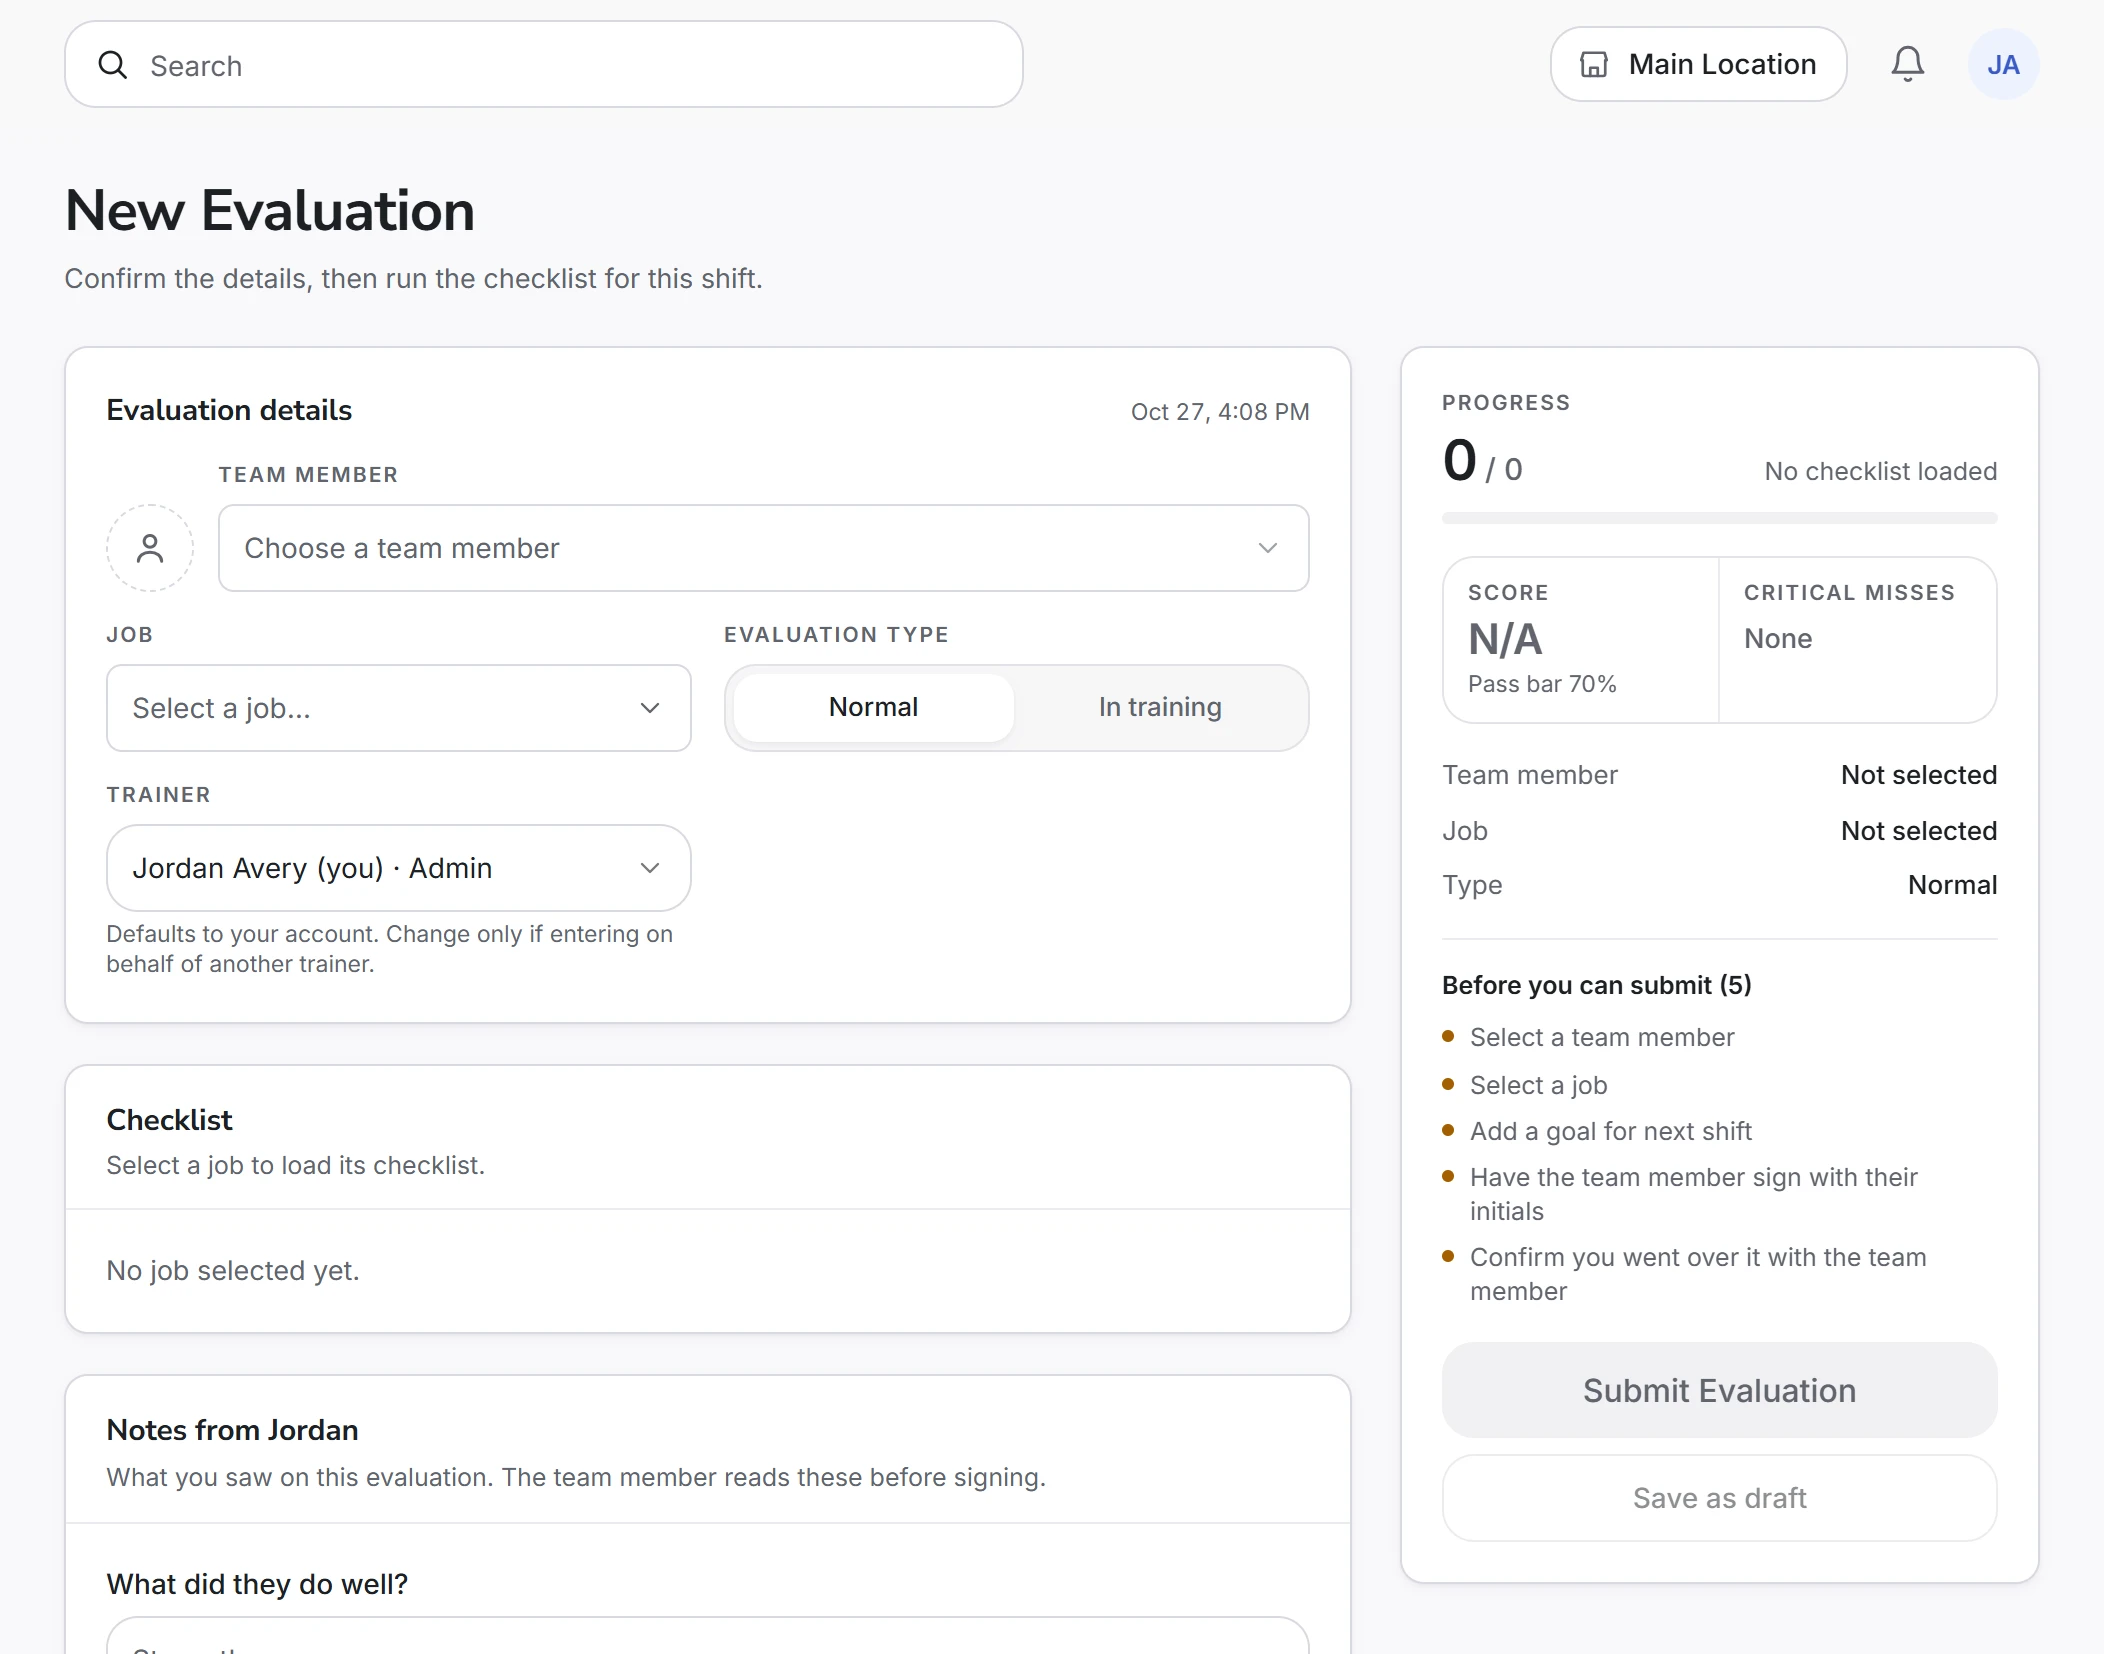Click the None value under Critical Misses
The height and width of the screenshot is (1654, 2104).
pos(1778,639)
